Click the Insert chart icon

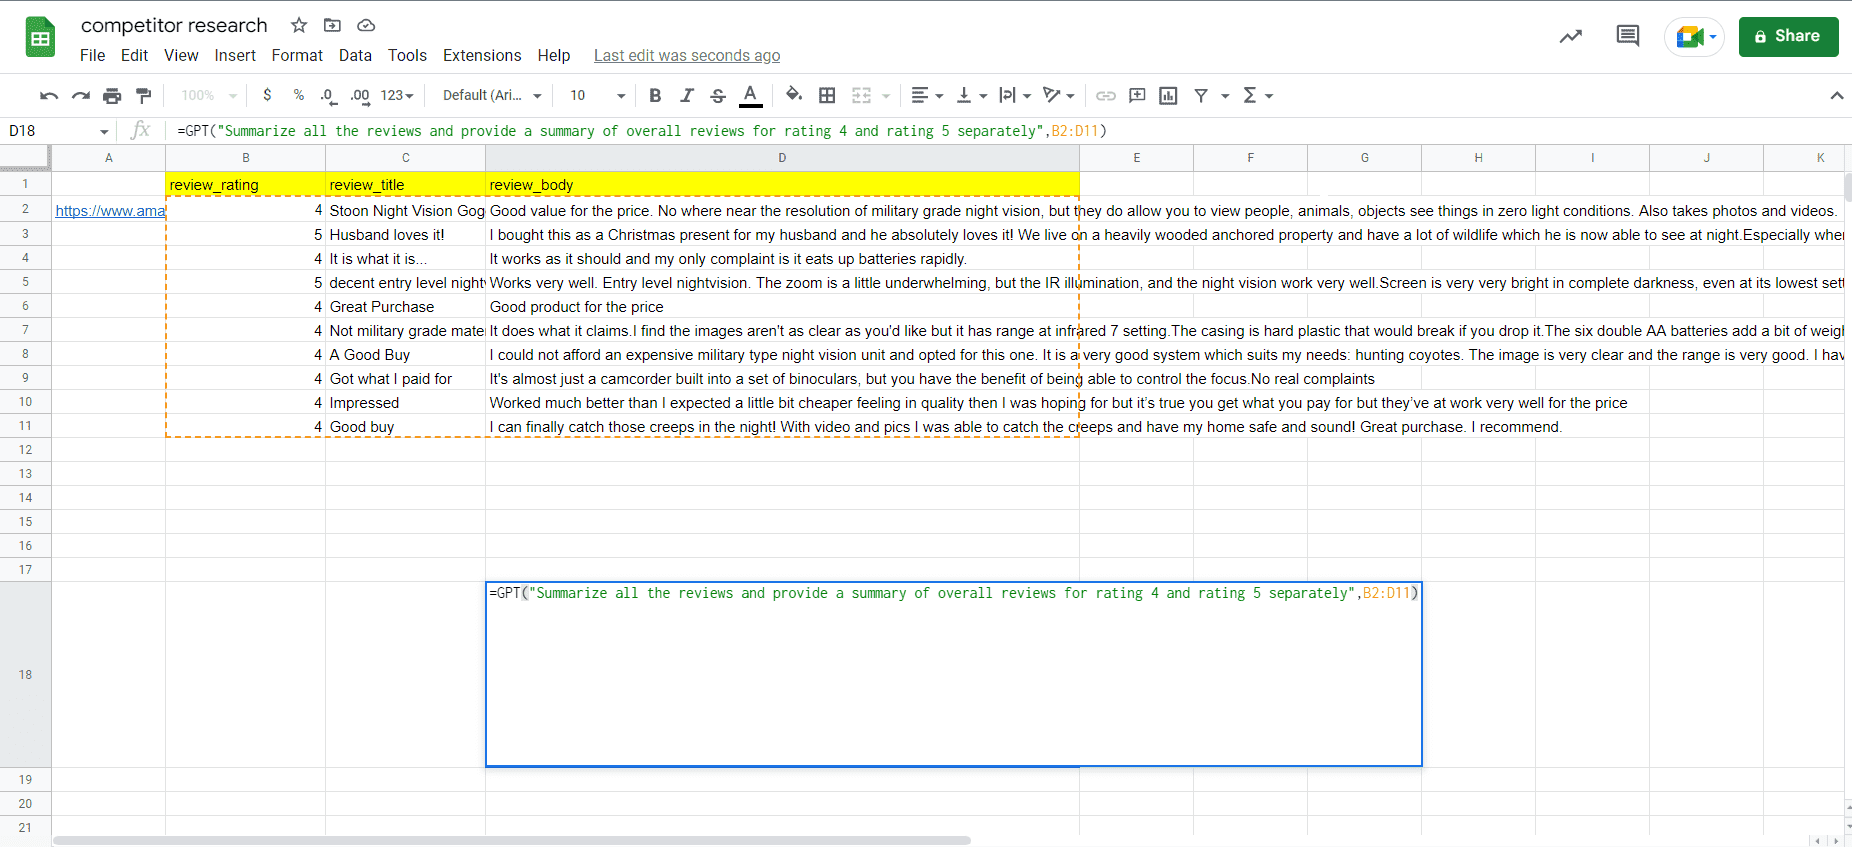coord(1168,96)
